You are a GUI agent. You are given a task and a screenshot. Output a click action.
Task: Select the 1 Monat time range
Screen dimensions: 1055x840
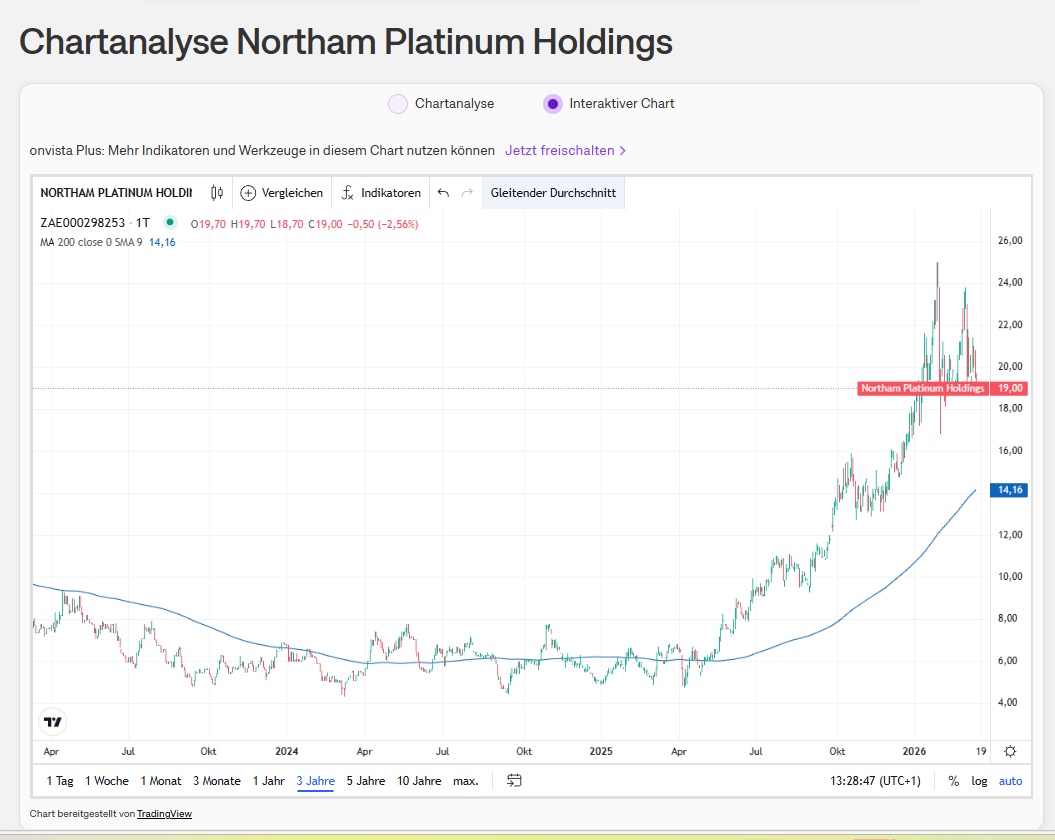coord(161,781)
